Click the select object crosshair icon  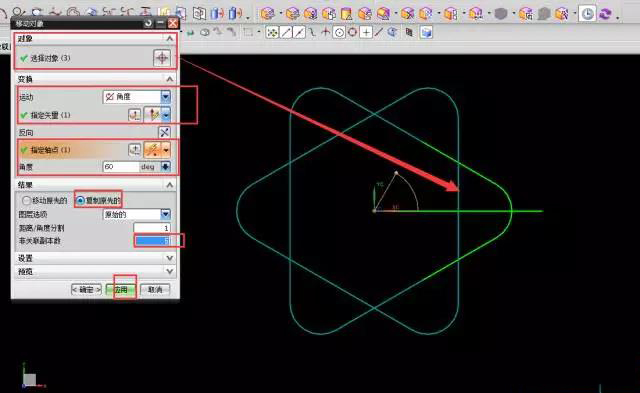pyautogui.click(x=162, y=58)
